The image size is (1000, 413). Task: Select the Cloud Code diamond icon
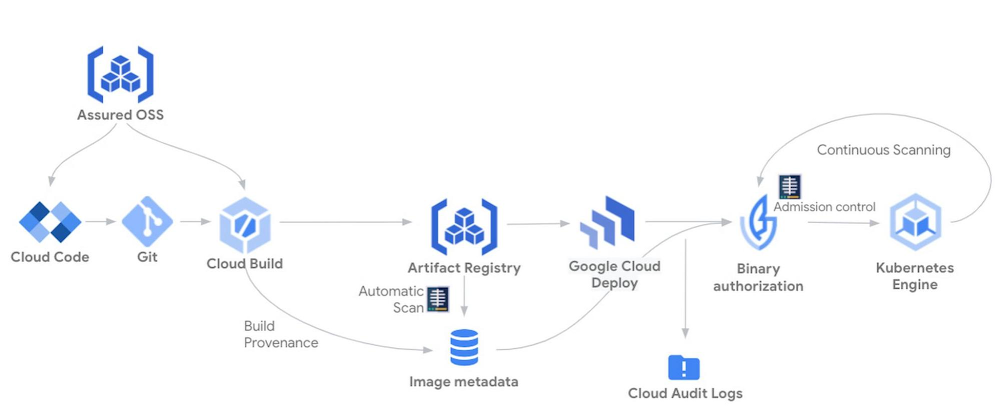pyautogui.click(x=50, y=221)
